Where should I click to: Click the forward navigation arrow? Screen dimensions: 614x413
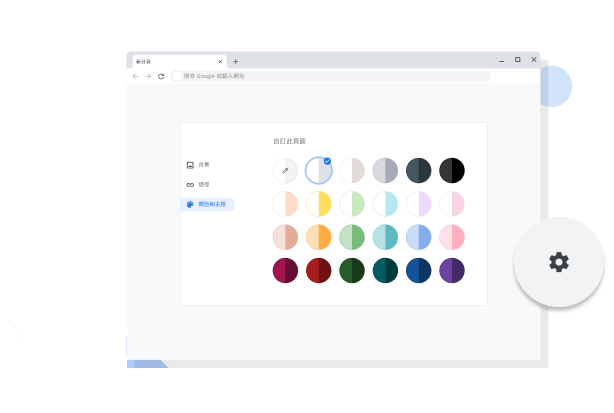148,76
